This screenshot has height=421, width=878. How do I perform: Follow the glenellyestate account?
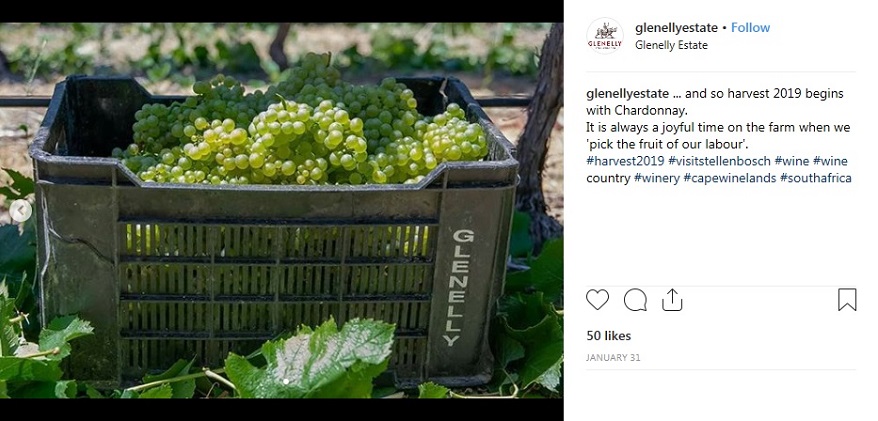750,27
